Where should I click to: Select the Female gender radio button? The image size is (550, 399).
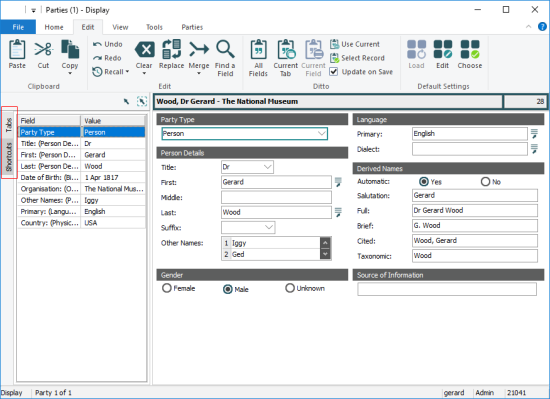(167, 288)
